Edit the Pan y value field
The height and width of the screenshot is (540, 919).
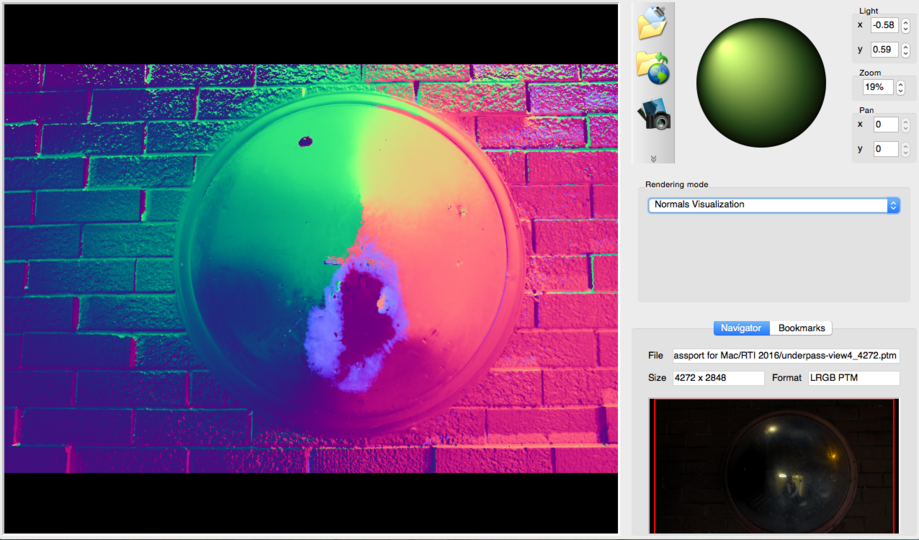[x=885, y=150]
